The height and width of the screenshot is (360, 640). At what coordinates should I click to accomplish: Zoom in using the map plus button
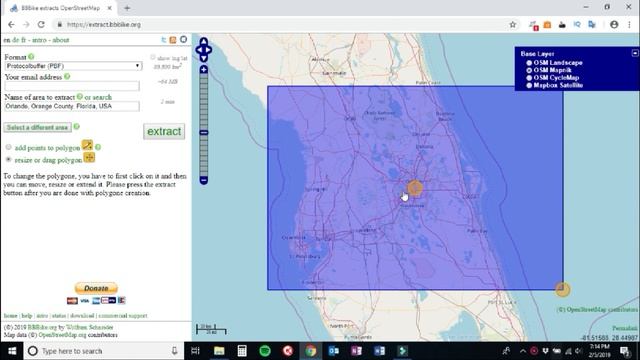click(204, 70)
